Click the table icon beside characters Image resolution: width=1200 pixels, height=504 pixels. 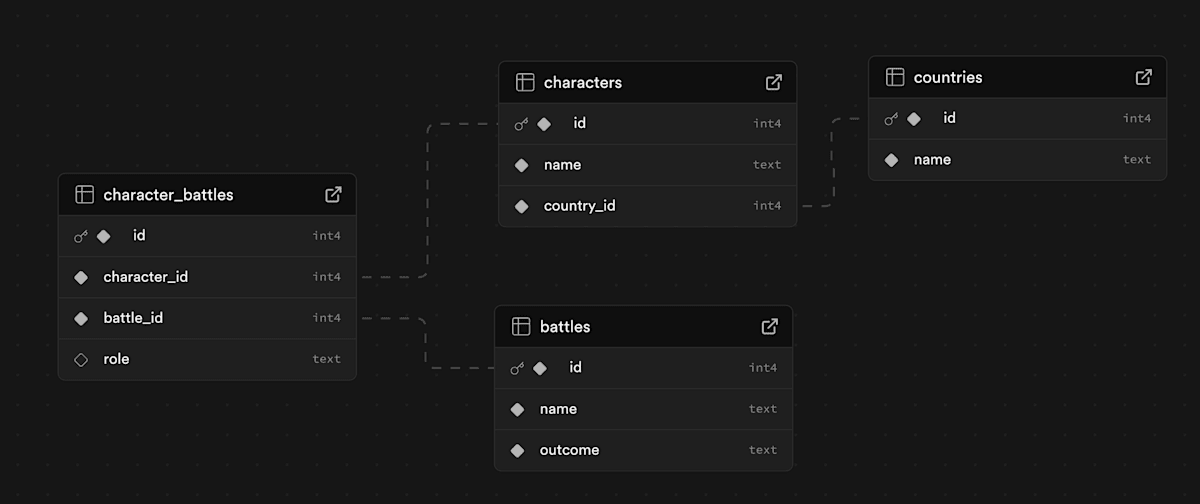[x=525, y=82]
